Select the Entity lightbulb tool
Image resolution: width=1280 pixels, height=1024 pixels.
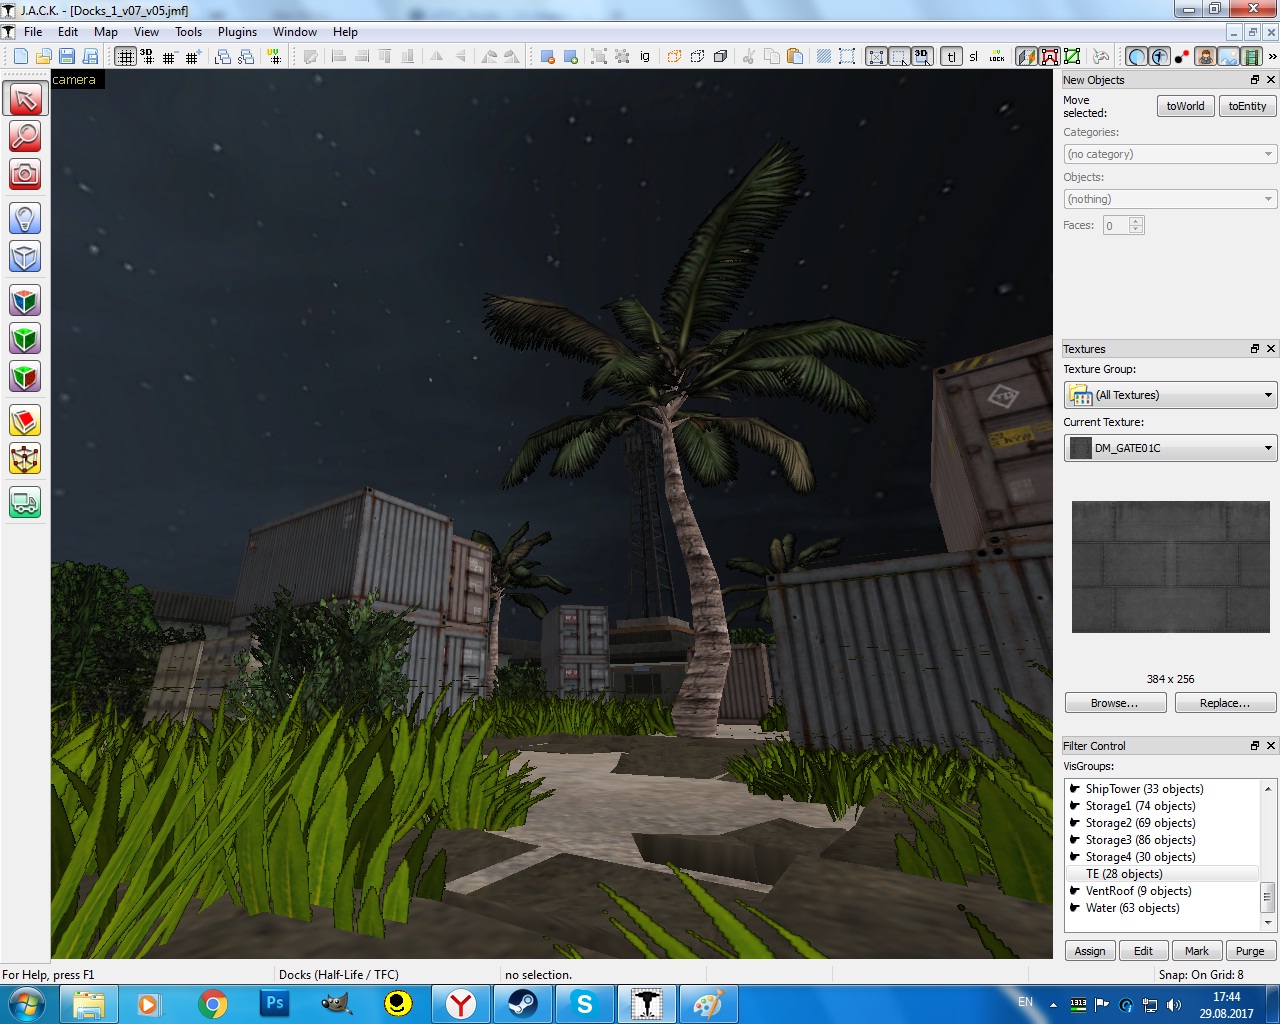tap(25, 218)
